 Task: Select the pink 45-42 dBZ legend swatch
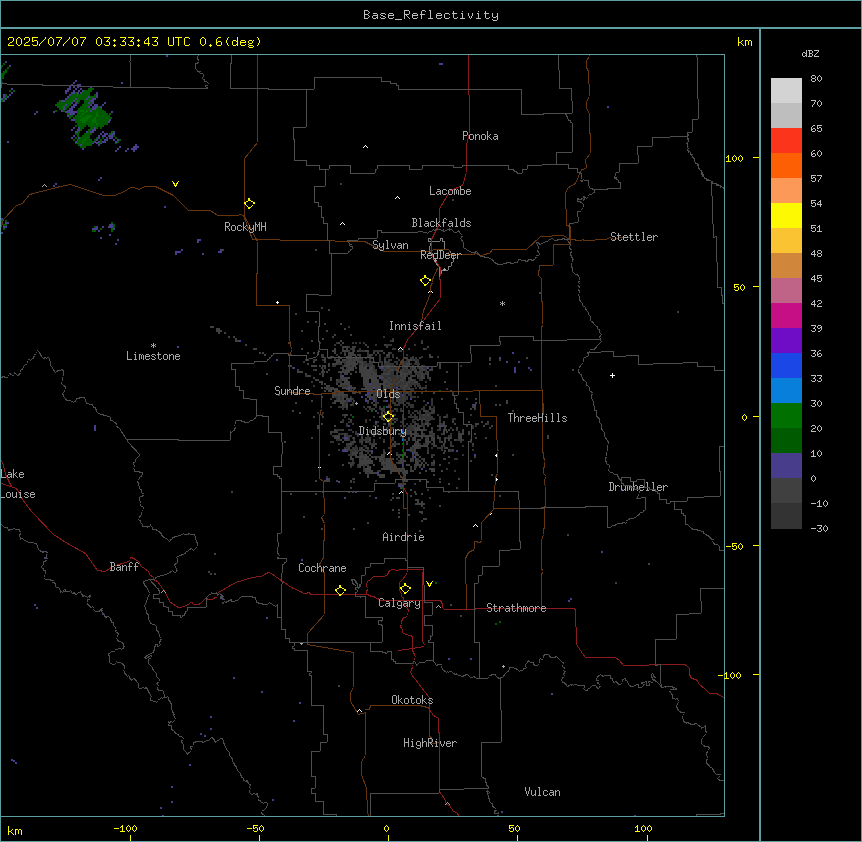point(786,290)
